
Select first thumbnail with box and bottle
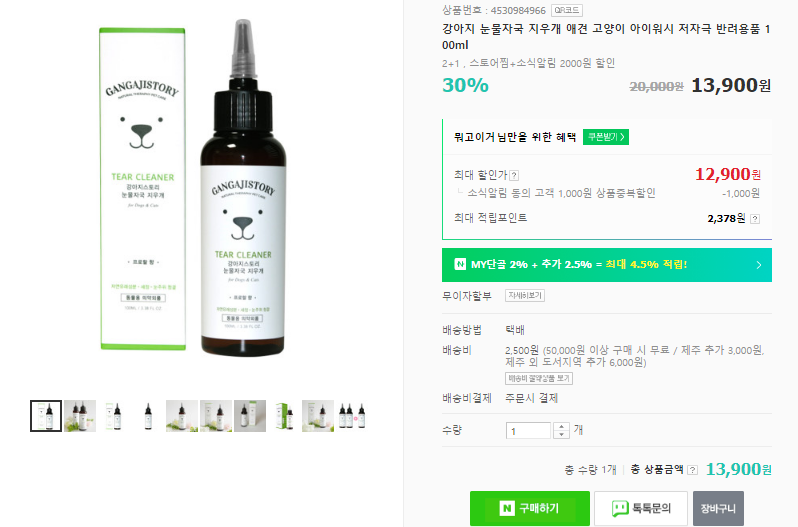pos(46,416)
